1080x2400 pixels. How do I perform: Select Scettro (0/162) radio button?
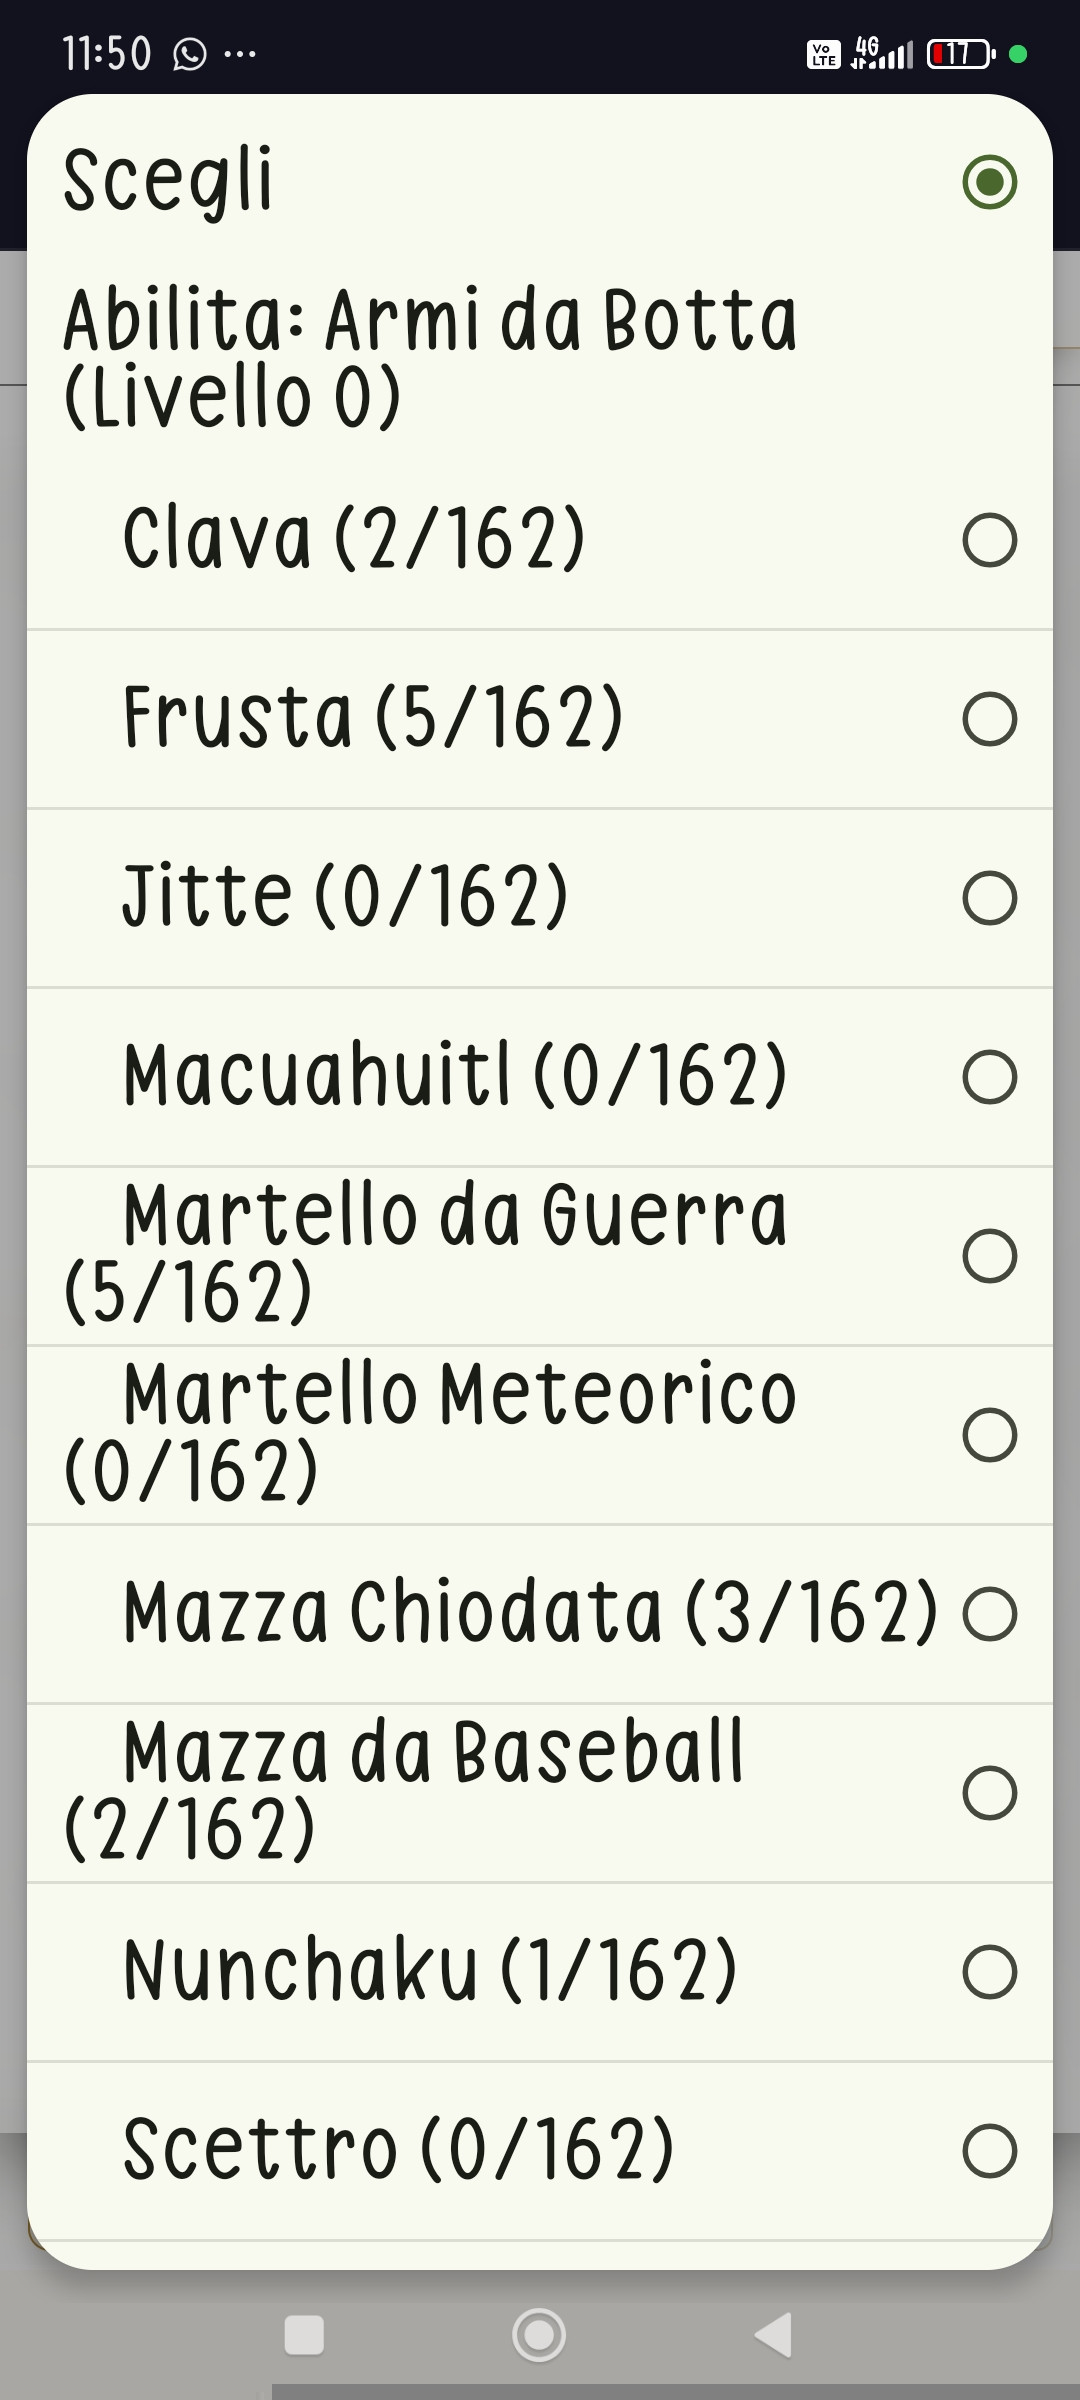(989, 2151)
